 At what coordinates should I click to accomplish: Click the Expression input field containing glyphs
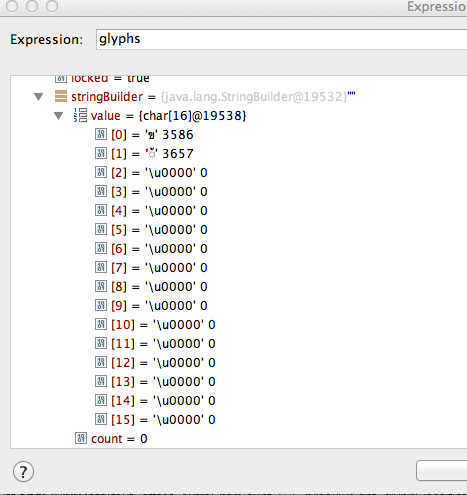click(x=281, y=39)
